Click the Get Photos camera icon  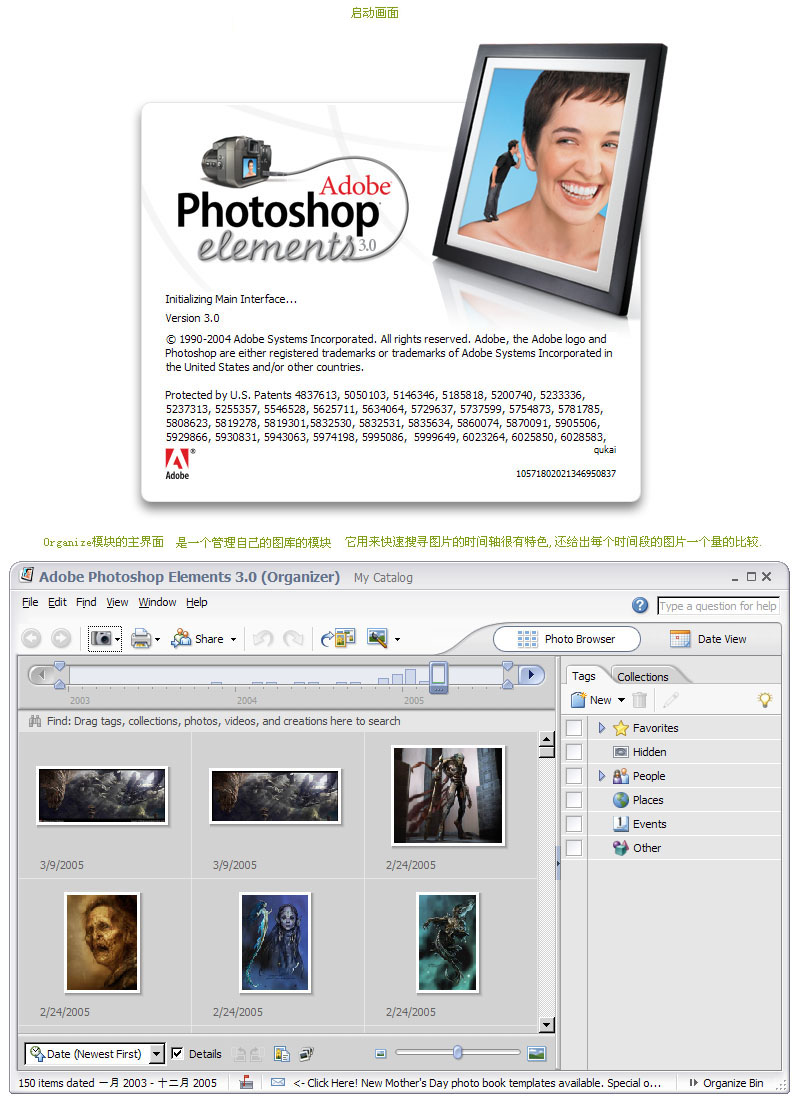coord(102,638)
